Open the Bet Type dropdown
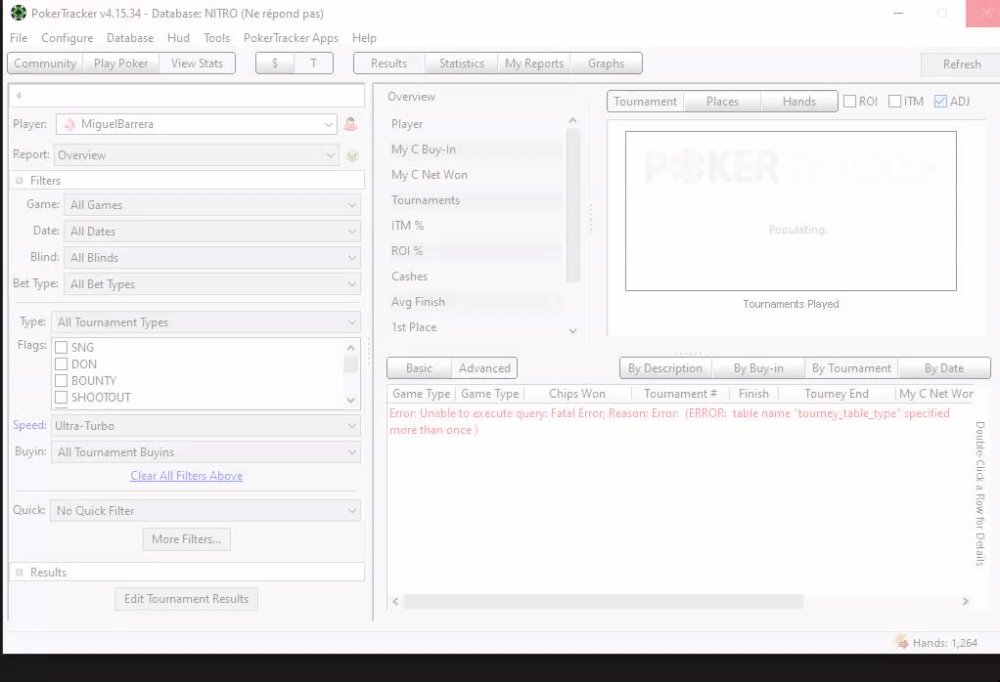 pyautogui.click(x=212, y=285)
